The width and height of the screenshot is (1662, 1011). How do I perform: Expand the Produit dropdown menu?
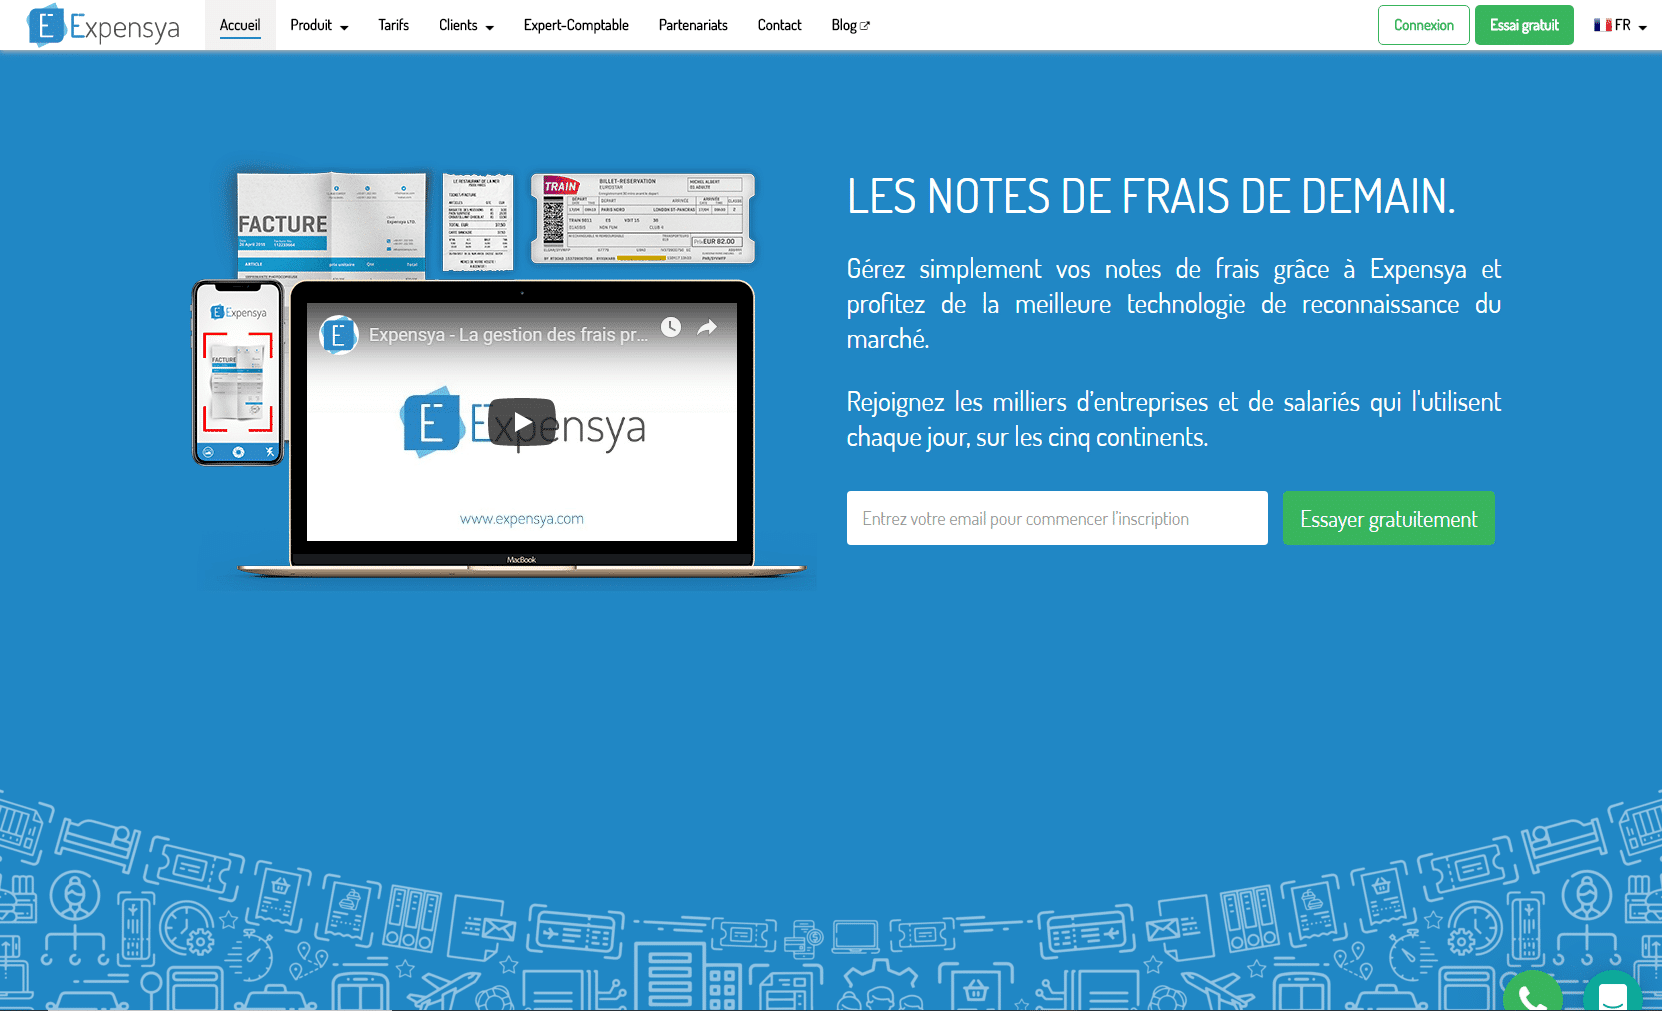[319, 25]
